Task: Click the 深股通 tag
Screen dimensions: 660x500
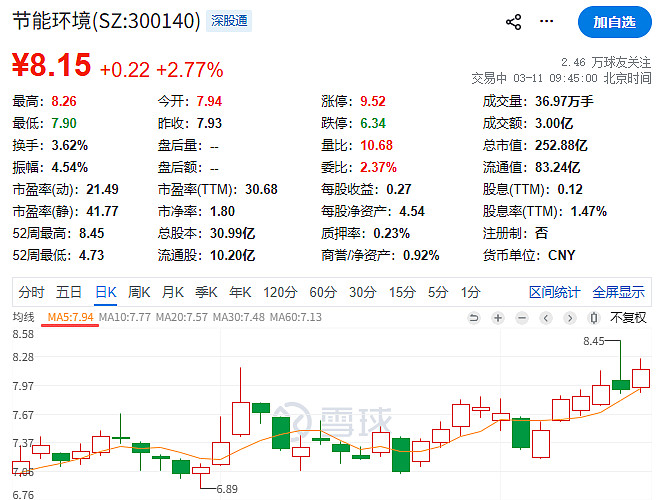Action: pos(229,21)
